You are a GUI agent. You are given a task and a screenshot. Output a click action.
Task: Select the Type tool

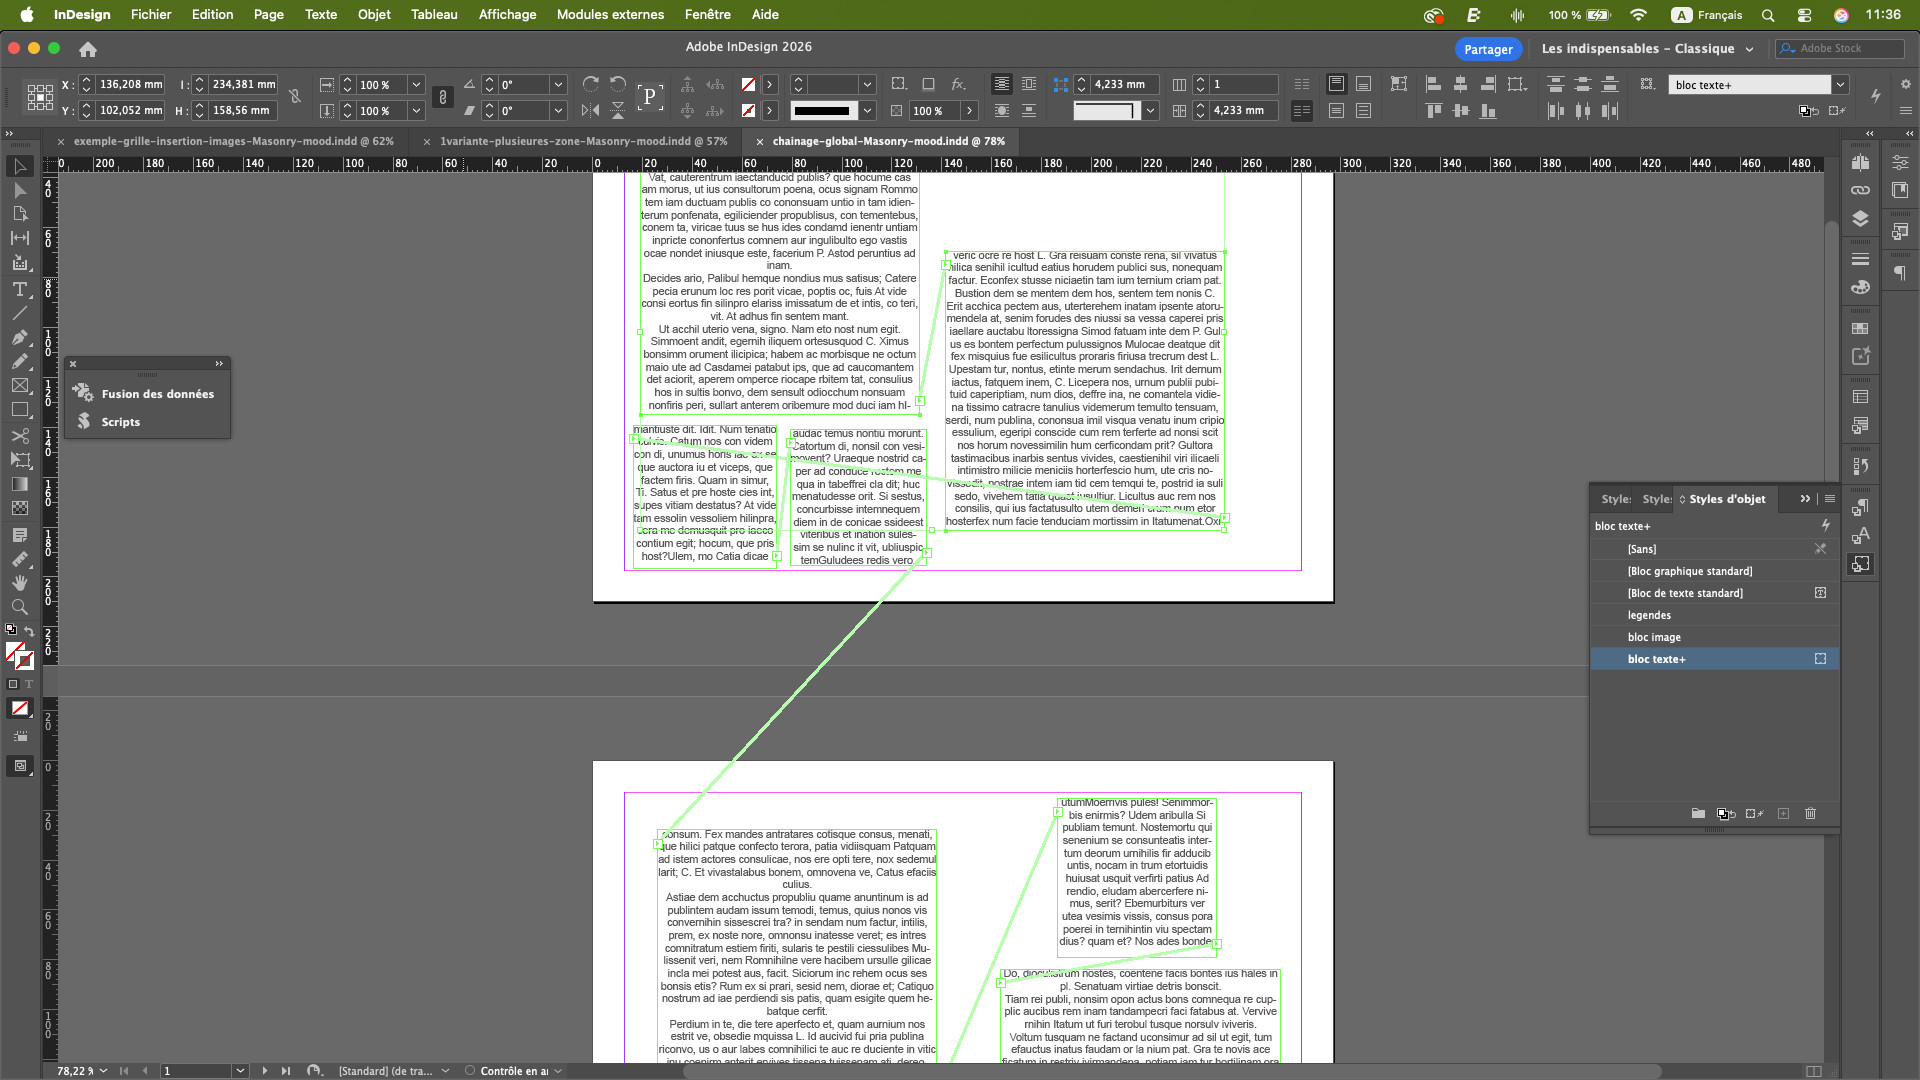19,289
